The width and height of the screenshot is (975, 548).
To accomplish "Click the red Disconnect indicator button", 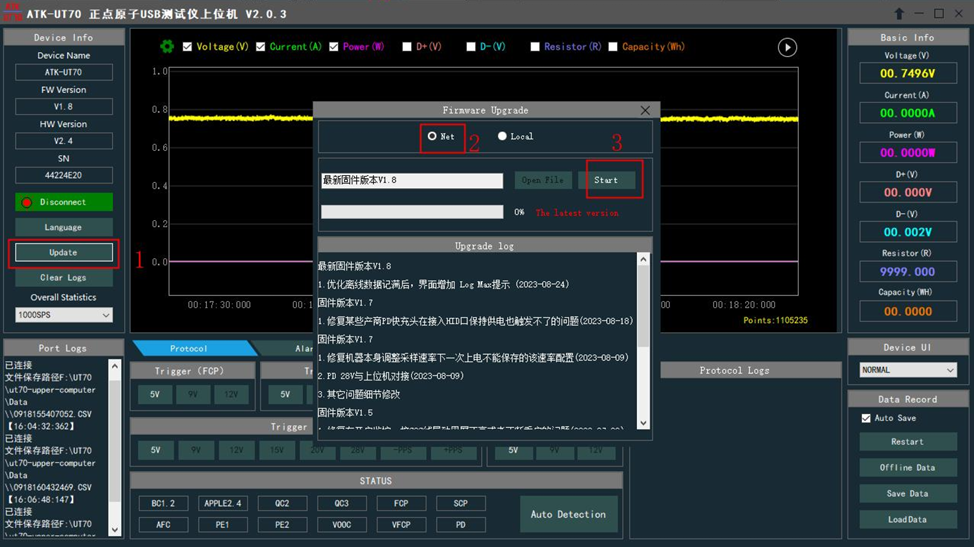I will pyautogui.click(x=63, y=202).
